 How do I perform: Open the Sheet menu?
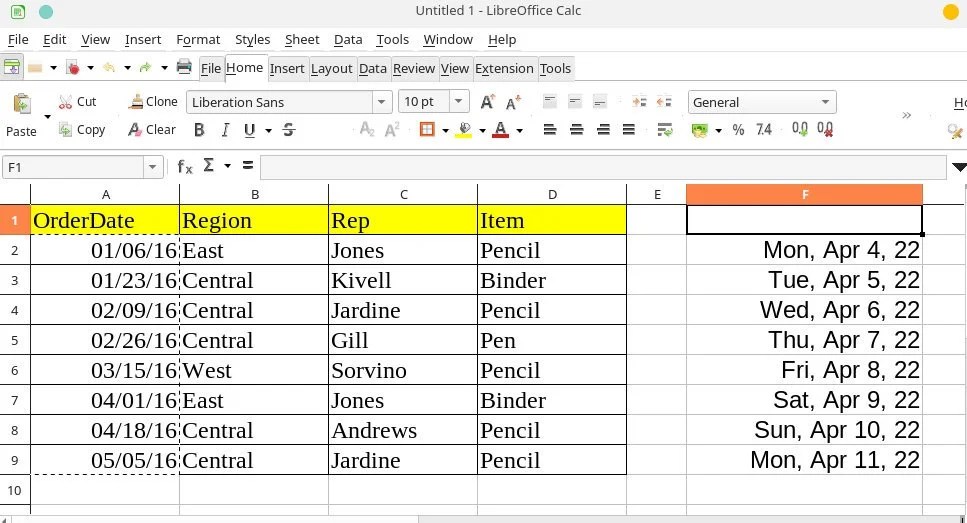pyautogui.click(x=302, y=39)
